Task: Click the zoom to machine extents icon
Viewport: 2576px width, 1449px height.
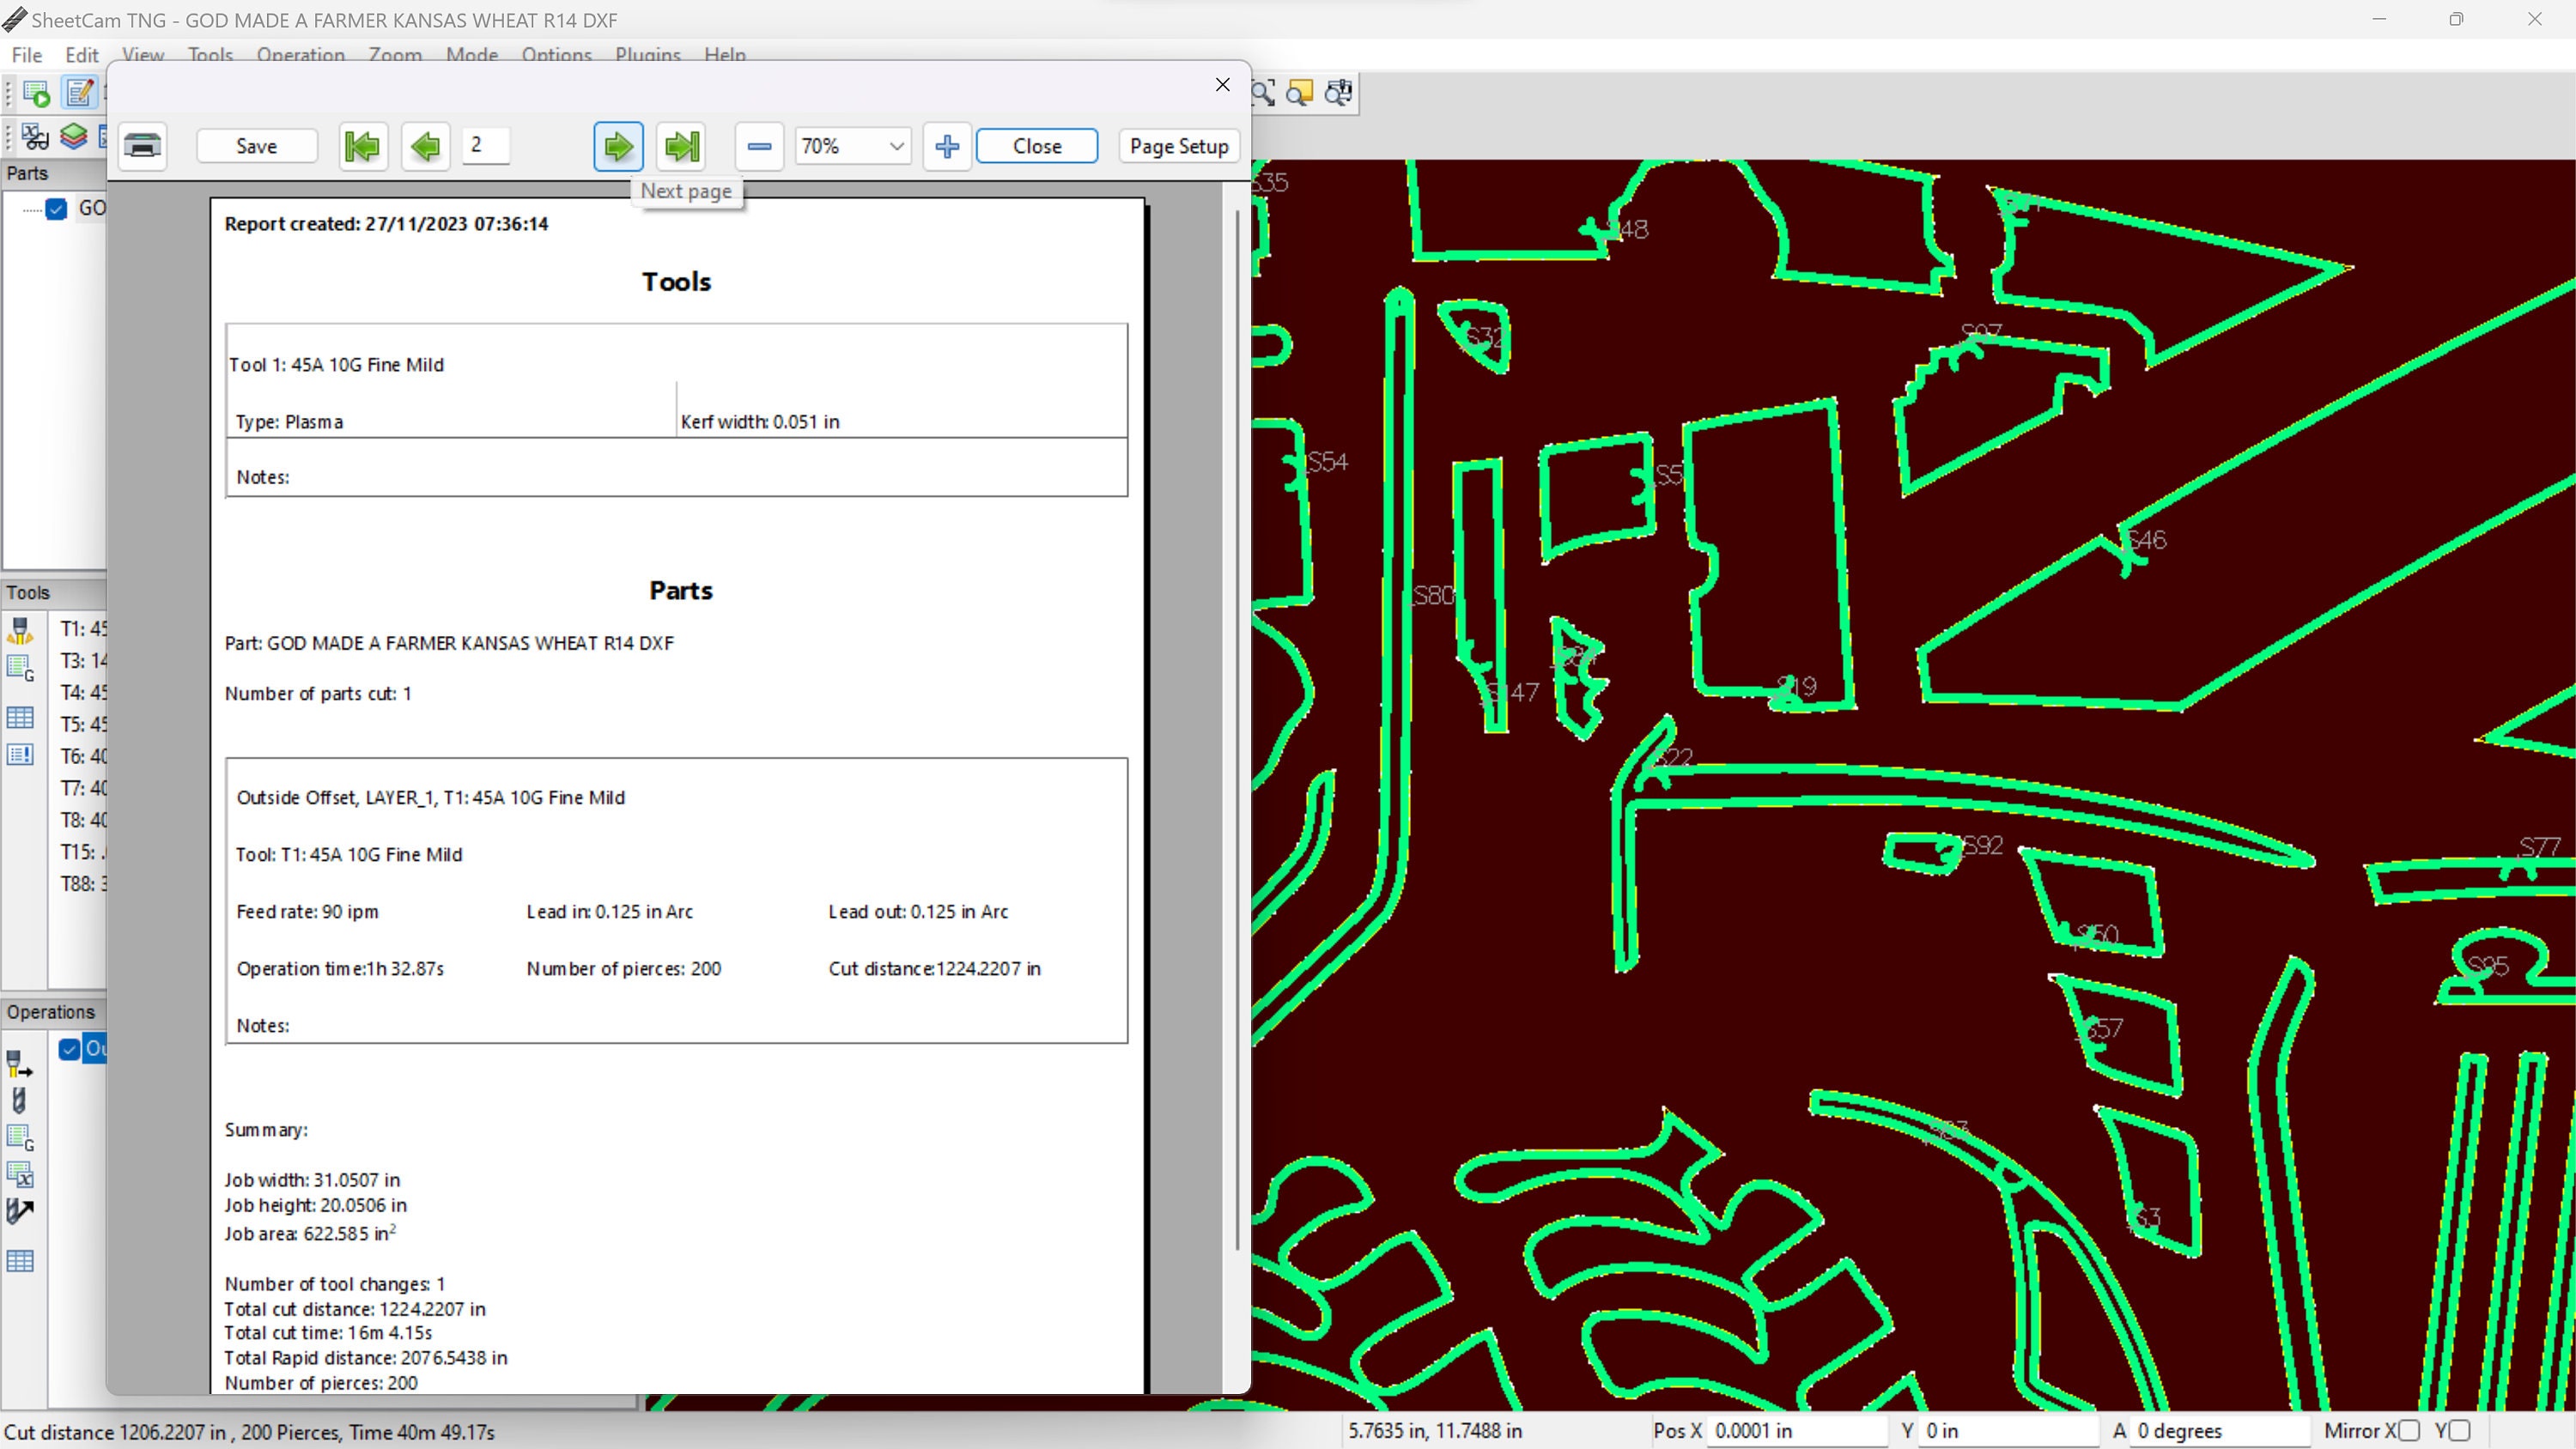Action: [x=1338, y=93]
